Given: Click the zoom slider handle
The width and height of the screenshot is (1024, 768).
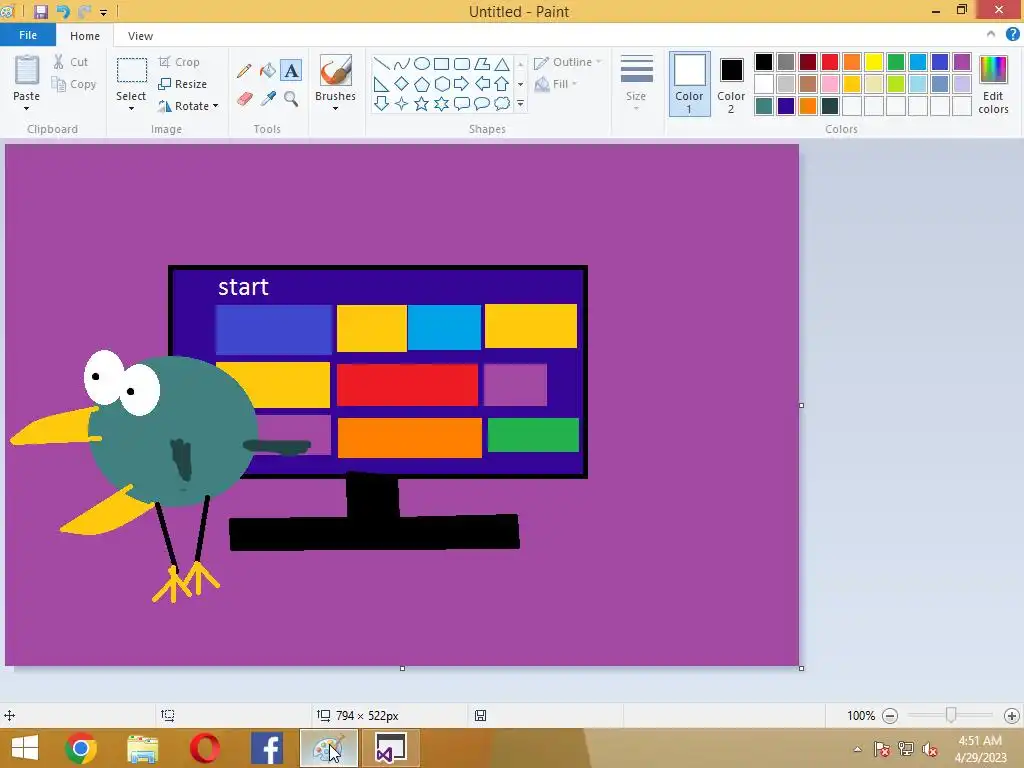Looking at the screenshot, I should pos(951,715).
